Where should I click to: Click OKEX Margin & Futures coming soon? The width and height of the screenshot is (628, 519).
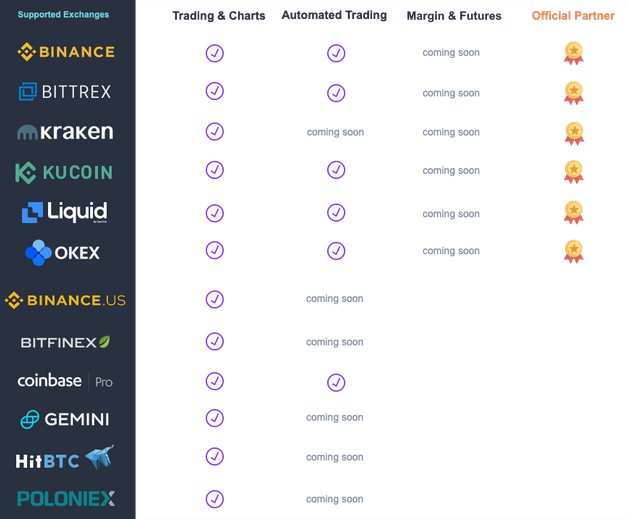click(451, 251)
